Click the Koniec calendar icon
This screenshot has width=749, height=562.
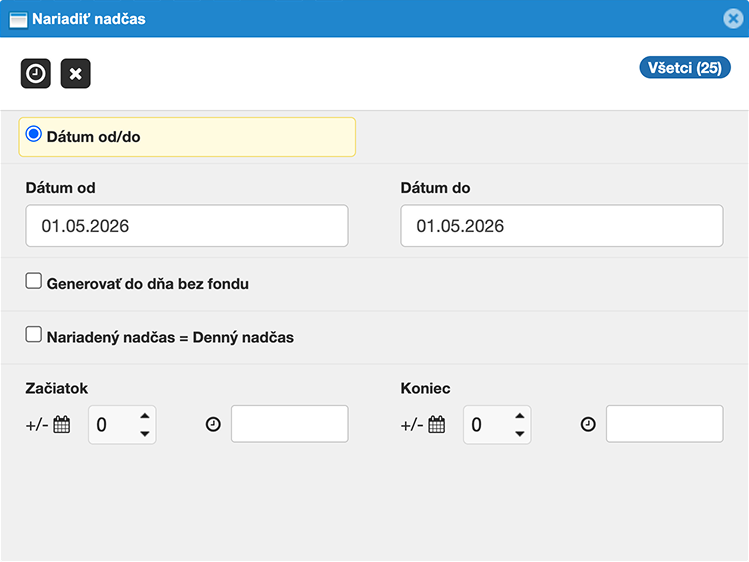point(437,424)
